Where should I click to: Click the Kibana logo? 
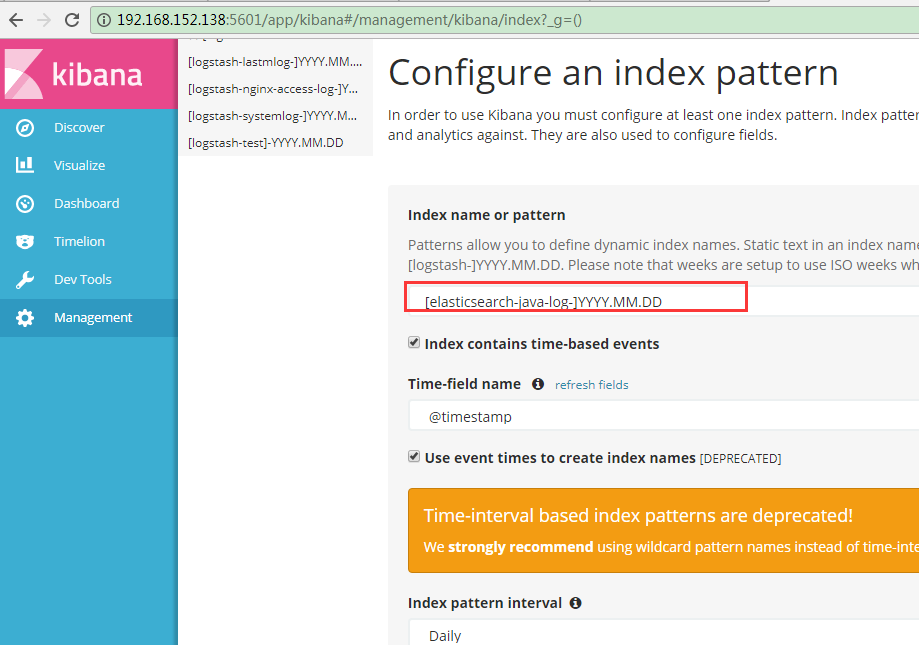(73, 74)
